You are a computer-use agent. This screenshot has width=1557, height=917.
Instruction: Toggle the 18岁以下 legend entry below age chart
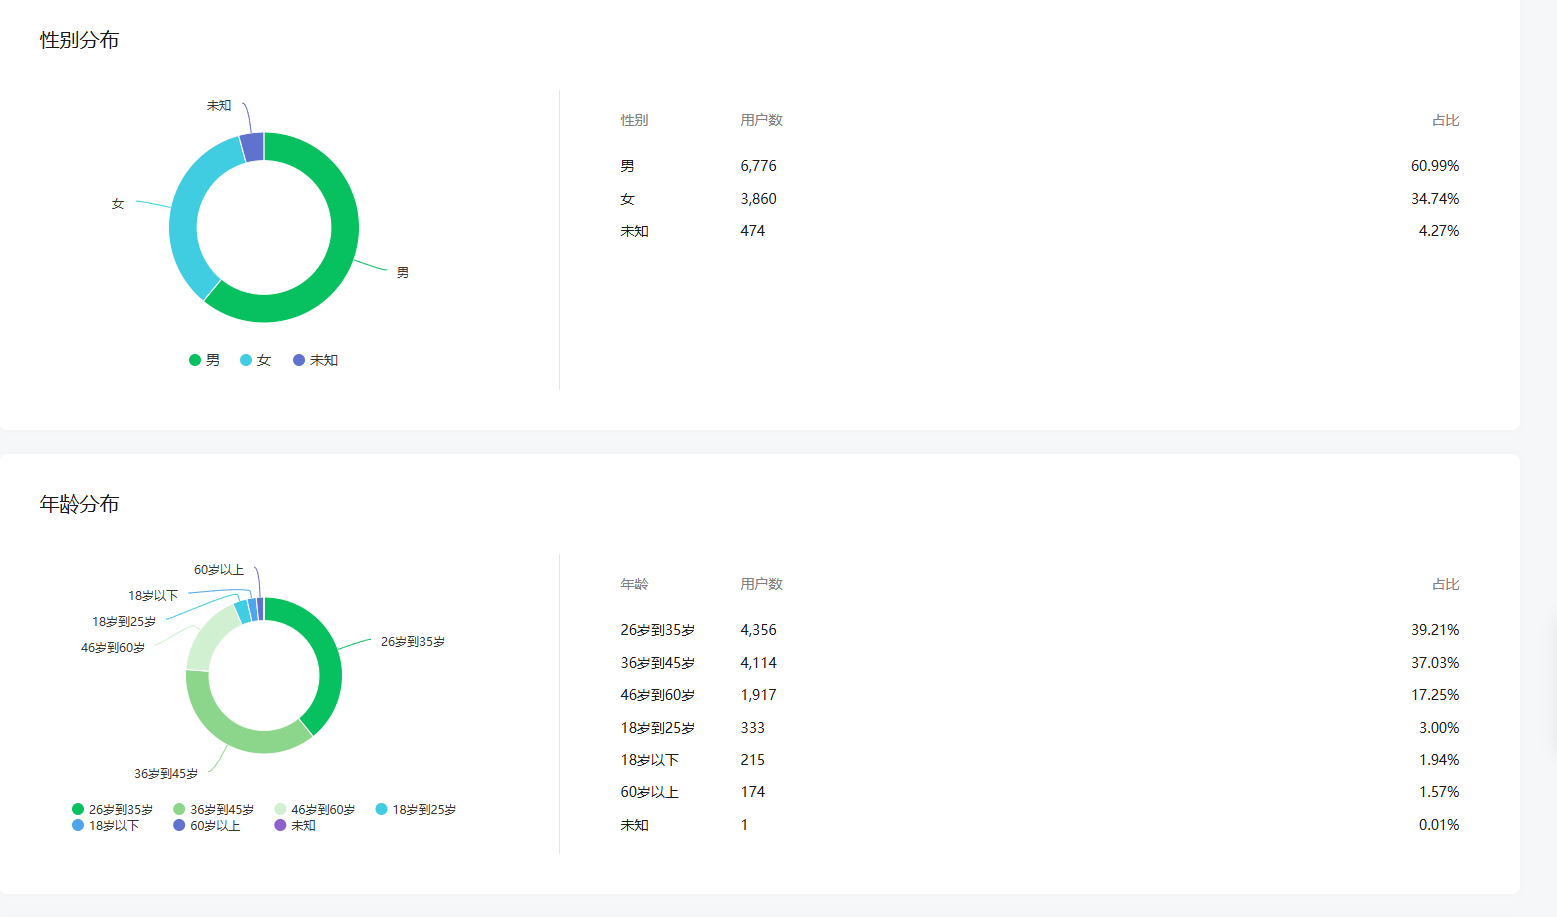point(105,825)
